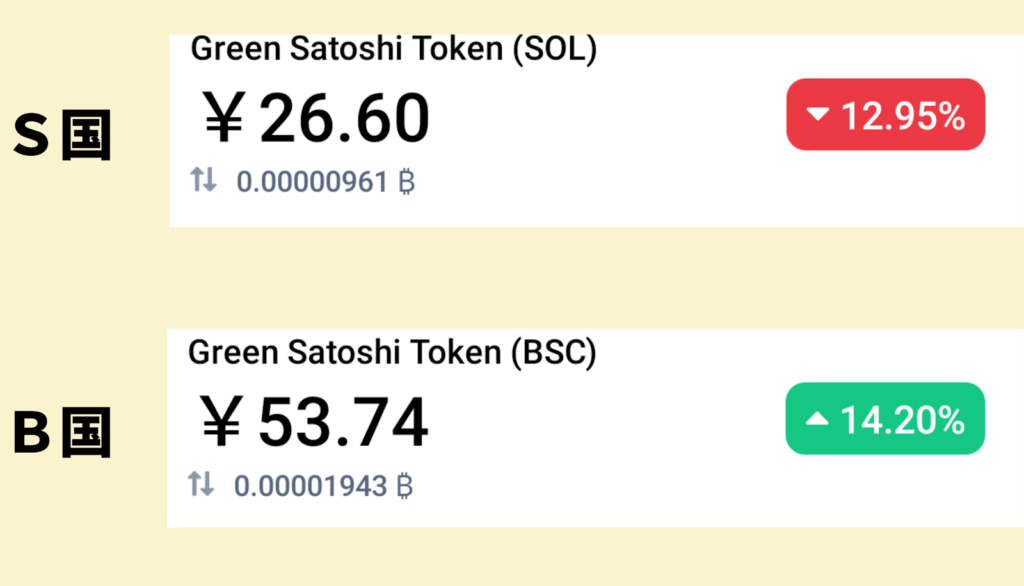Click the swap arrows icon beside 0.00000961
The image size is (1024, 586).
point(203,182)
